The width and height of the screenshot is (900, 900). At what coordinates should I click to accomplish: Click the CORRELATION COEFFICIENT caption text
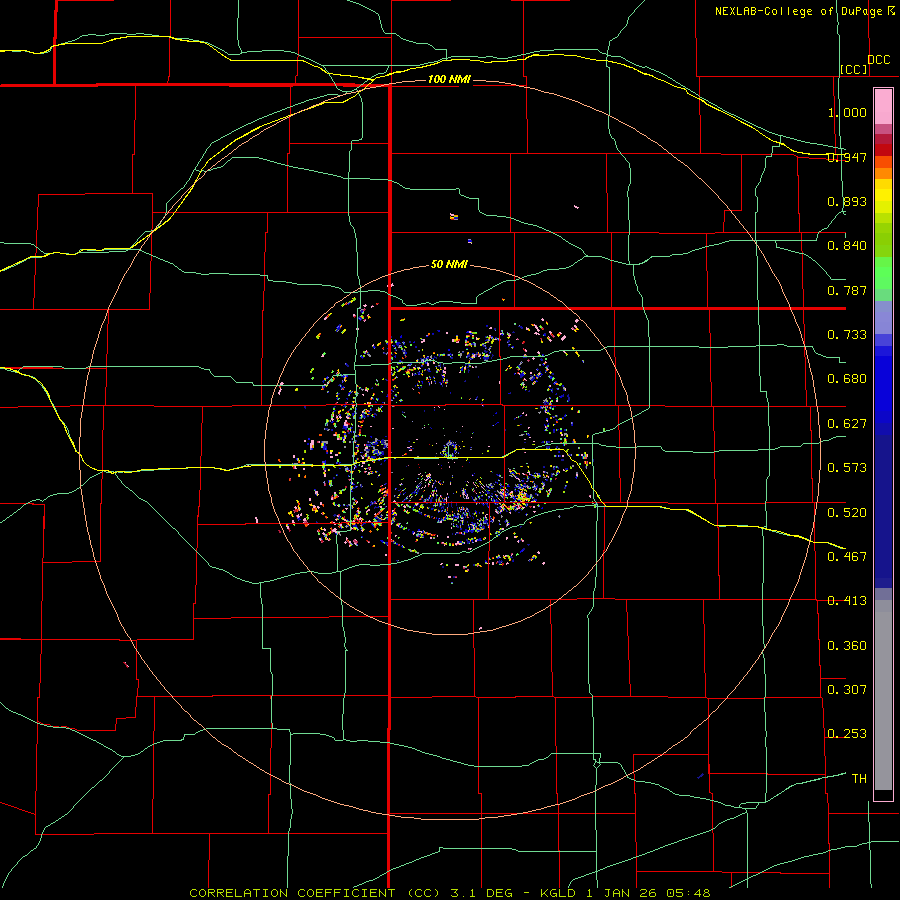(x=292, y=893)
